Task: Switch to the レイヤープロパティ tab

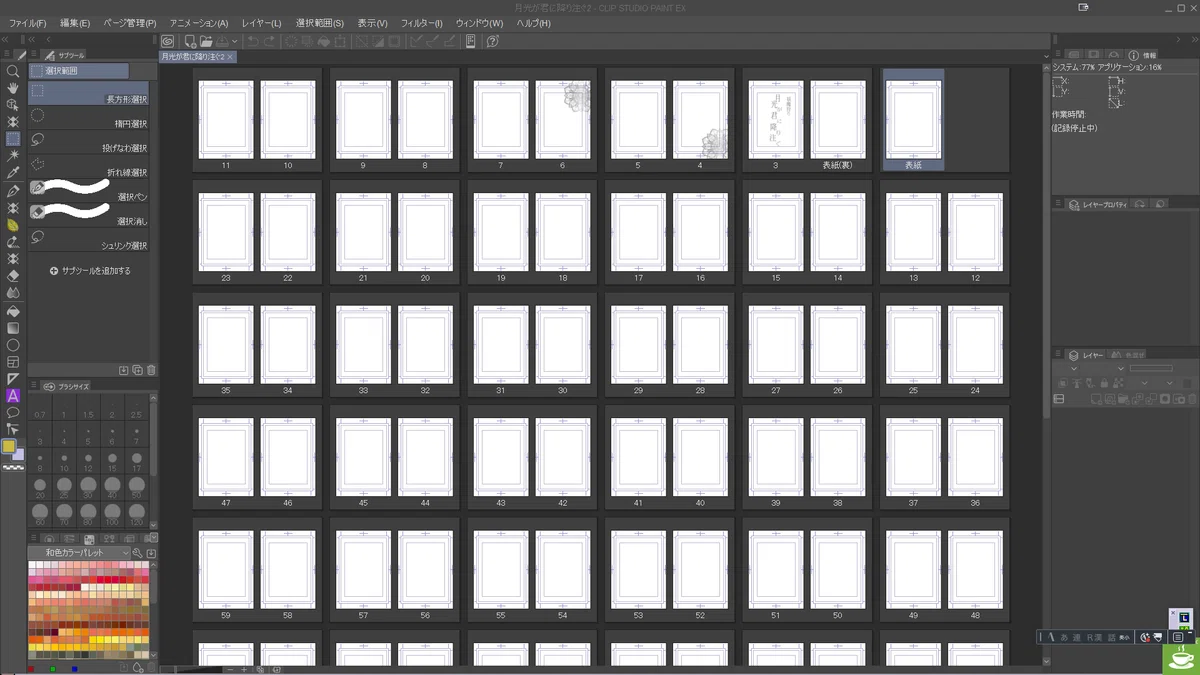Action: pos(1097,204)
